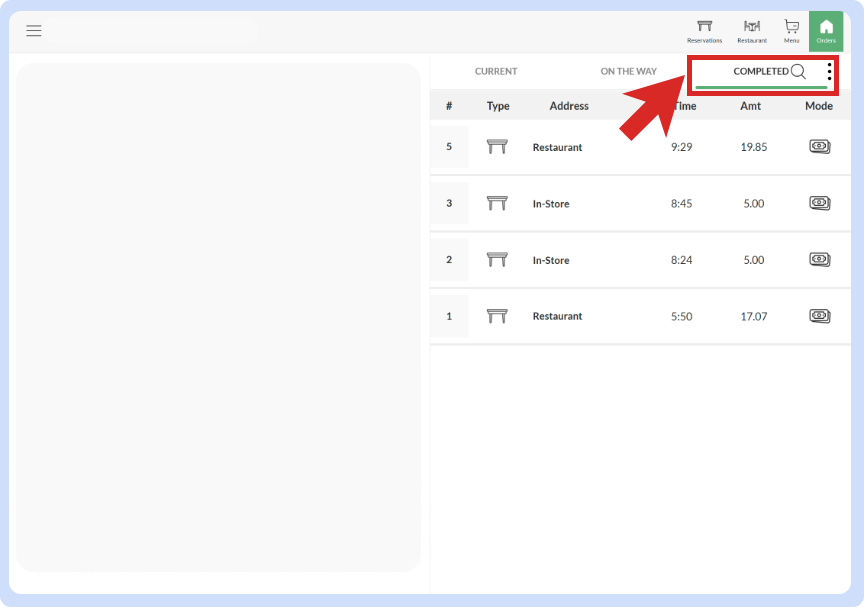This screenshot has width=864, height=607.
Task: Open the Restaurant section icon
Action: [751, 30]
